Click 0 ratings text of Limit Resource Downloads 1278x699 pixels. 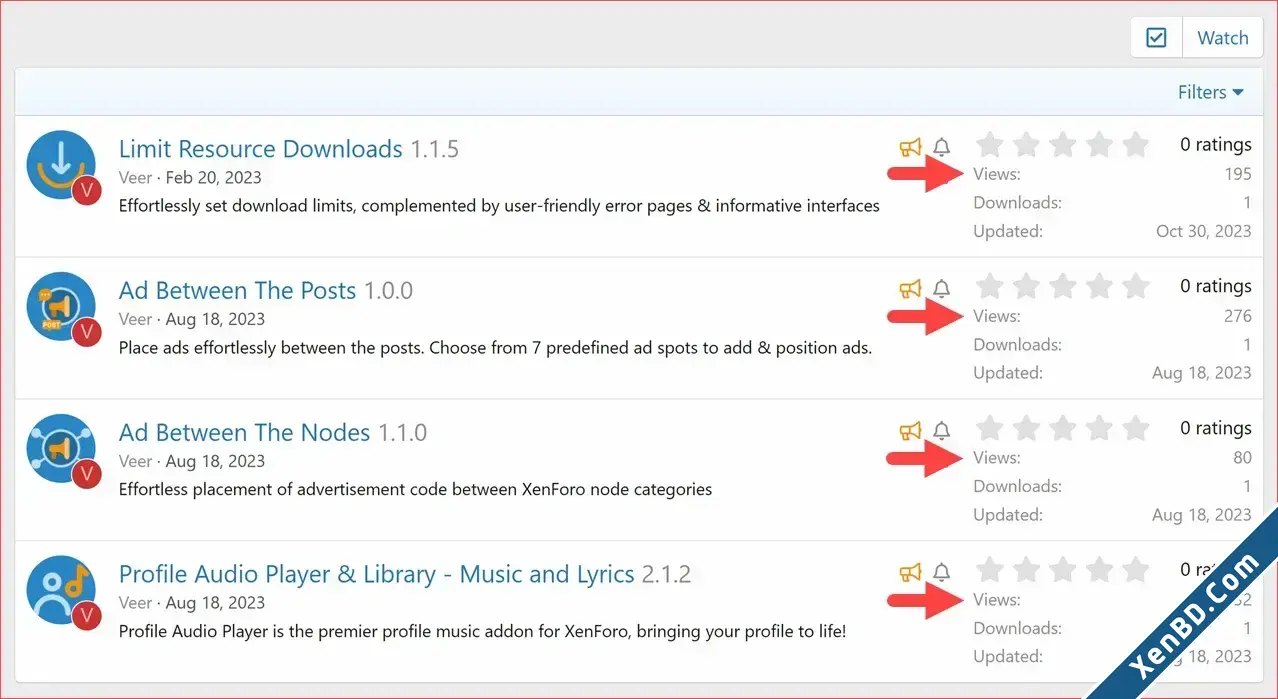(1216, 145)
